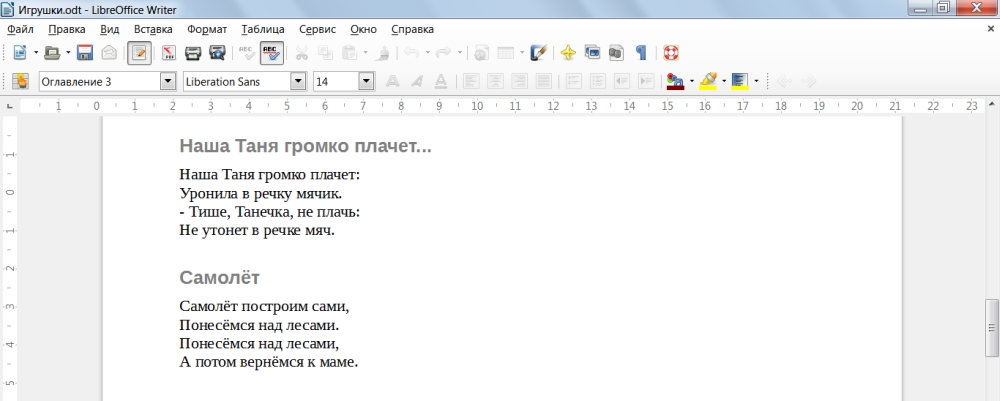
Task: Open the Gallery icon
Action: point(592,53)
